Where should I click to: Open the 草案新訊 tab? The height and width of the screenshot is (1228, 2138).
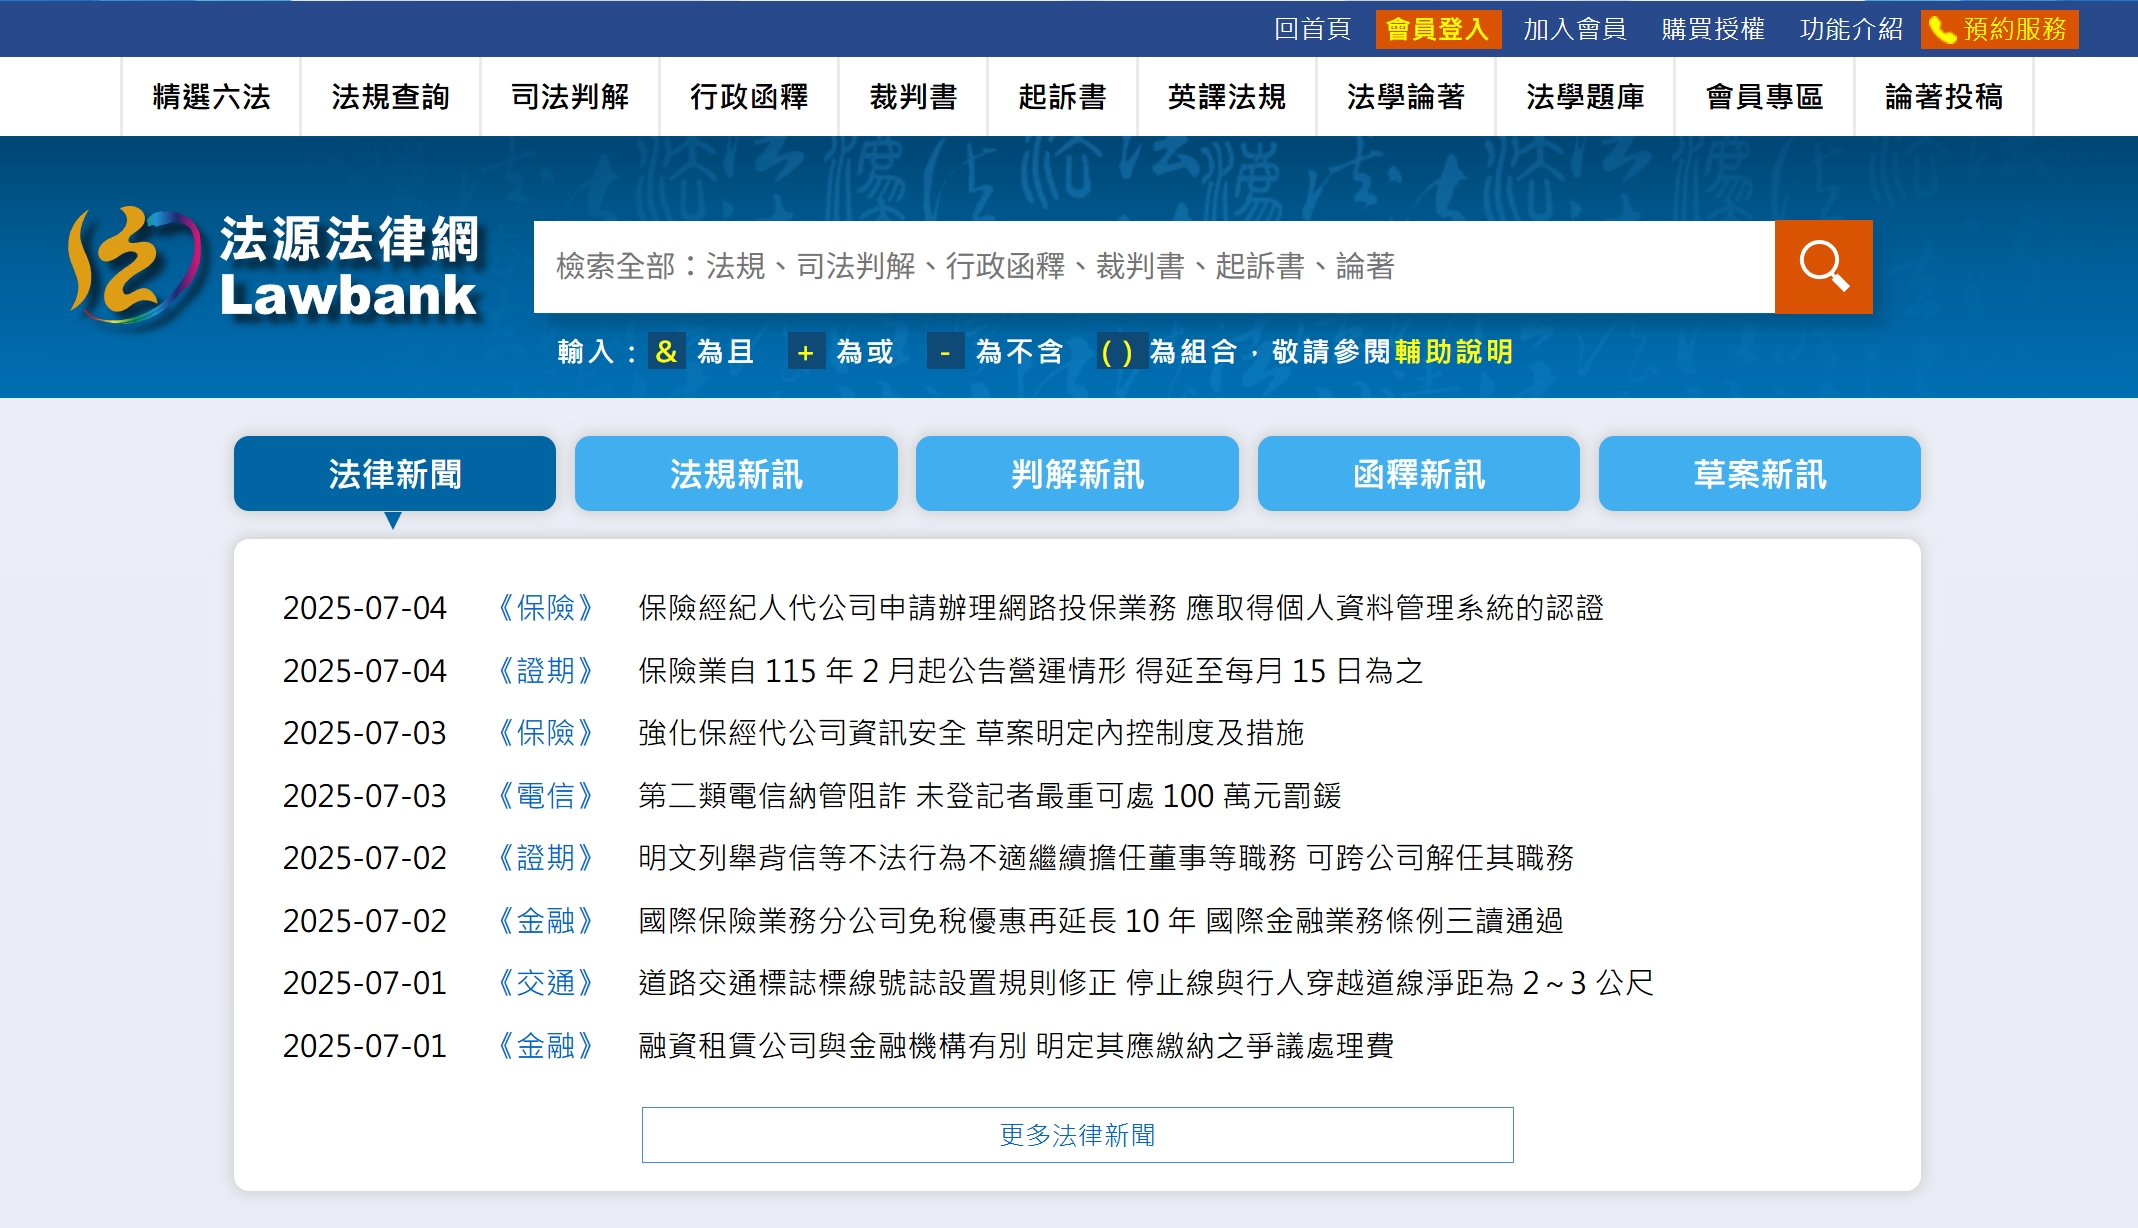point(1759,473)
